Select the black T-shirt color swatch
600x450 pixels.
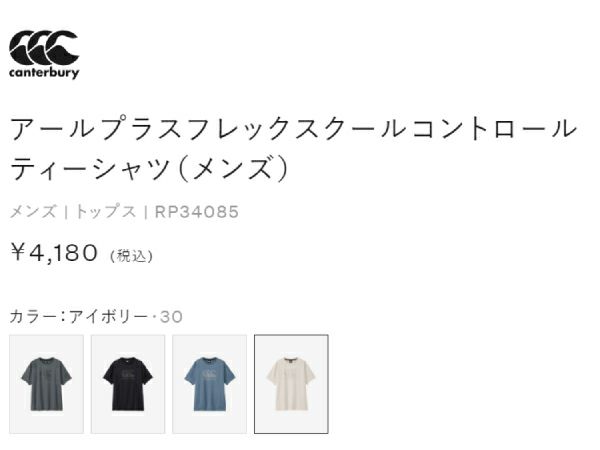[x=128, y=384]
